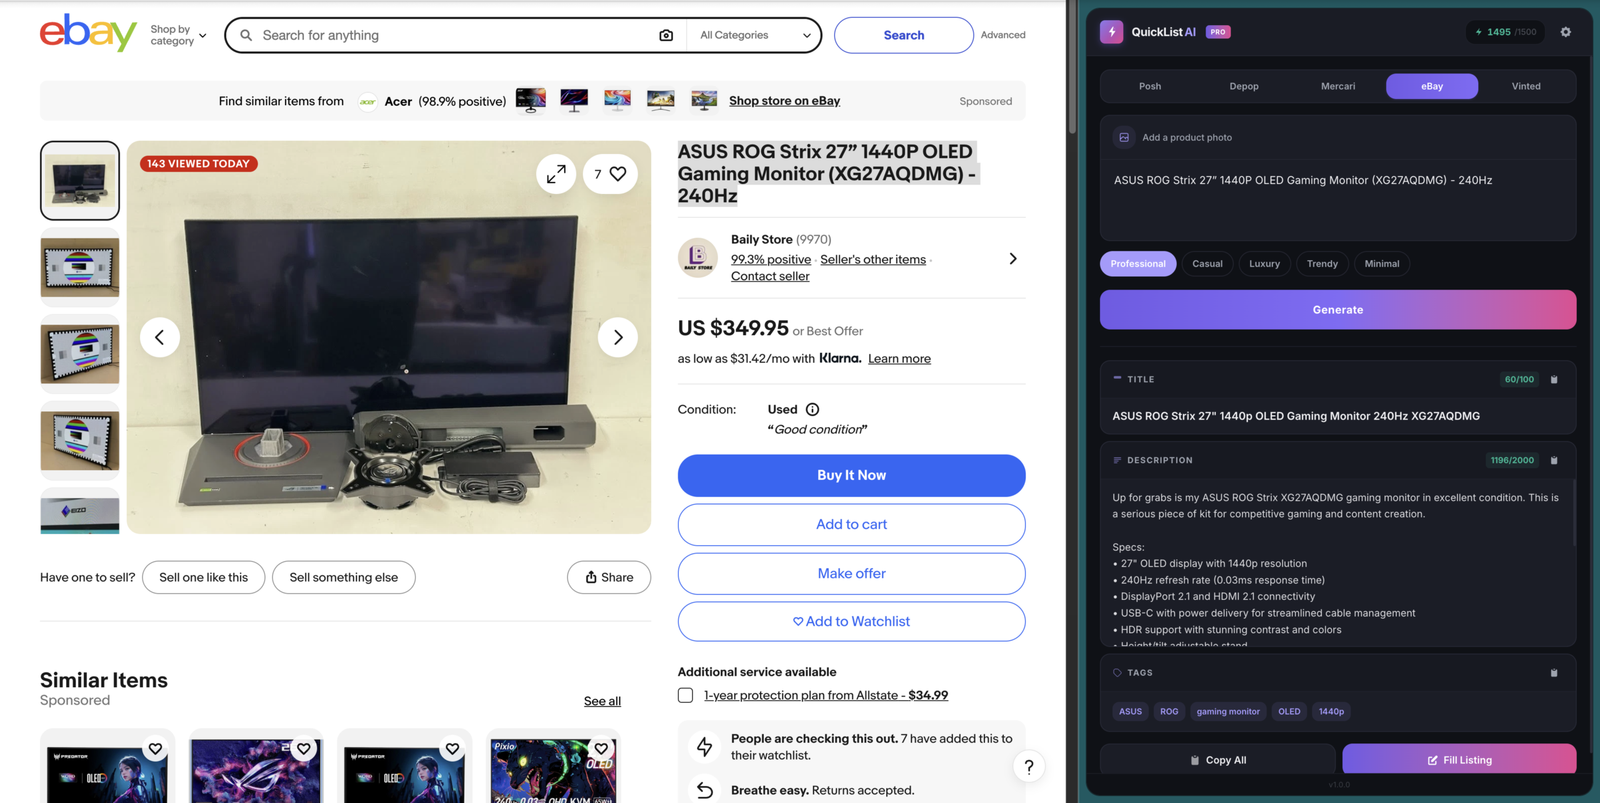Click the Buy It Now button
The image size is (1600, 803).
851,476
